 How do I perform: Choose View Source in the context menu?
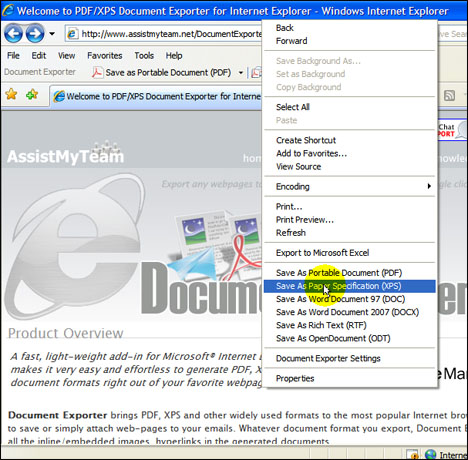[x=350, y=166]
